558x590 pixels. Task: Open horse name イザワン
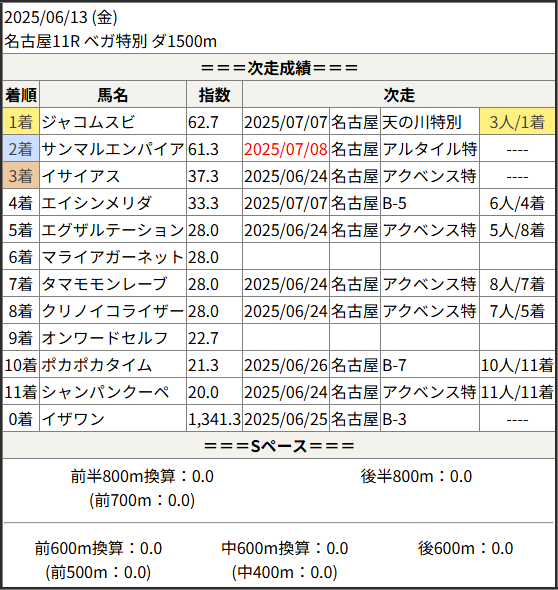pyautogui.click(x=73, y=419)
